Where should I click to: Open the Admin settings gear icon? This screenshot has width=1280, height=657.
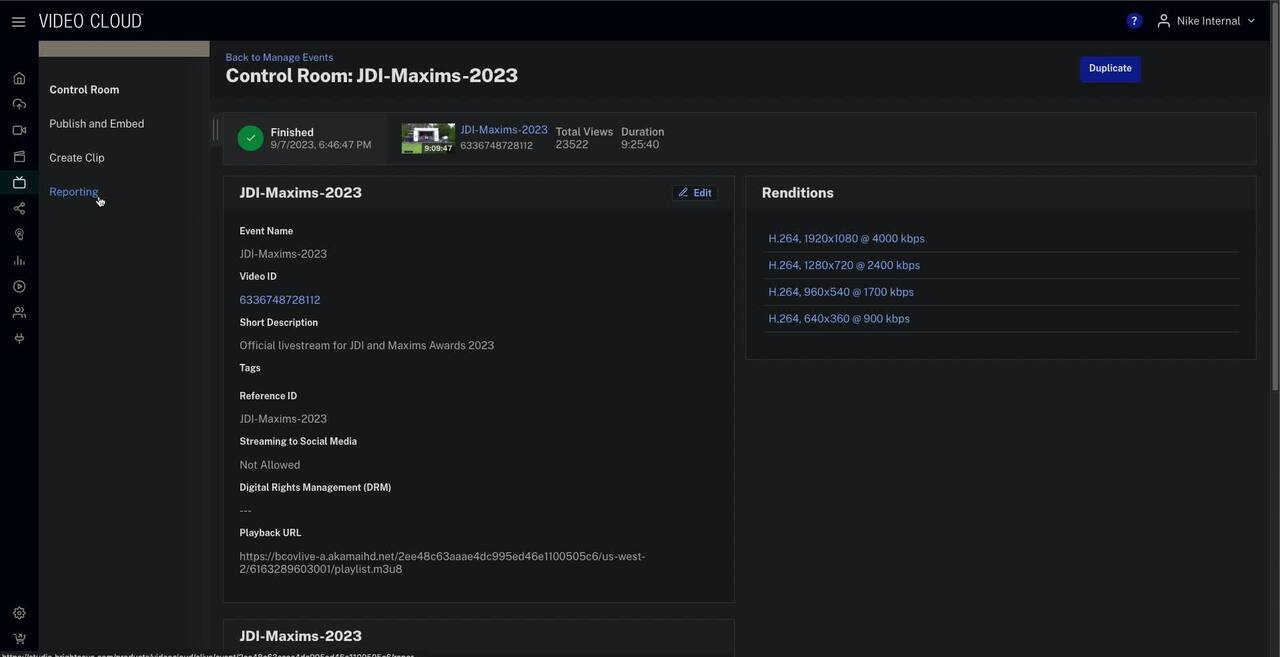[x=19, y=613]
